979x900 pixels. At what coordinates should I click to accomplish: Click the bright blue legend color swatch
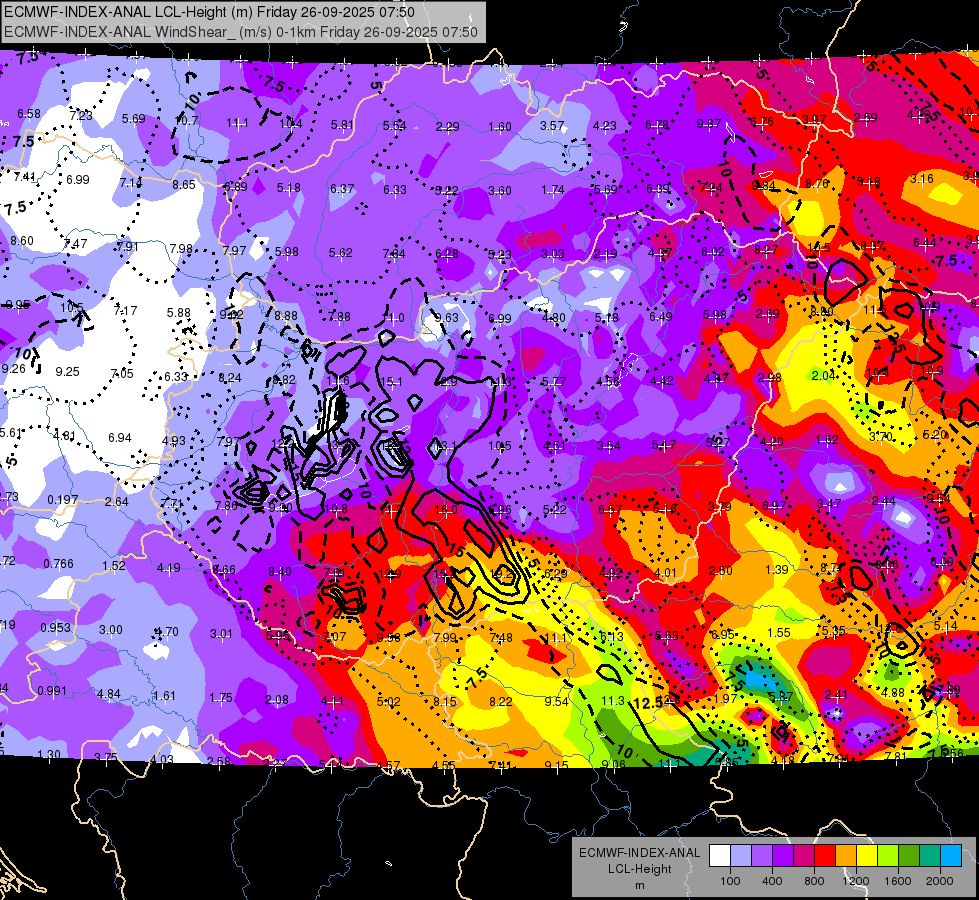(951, 856)
